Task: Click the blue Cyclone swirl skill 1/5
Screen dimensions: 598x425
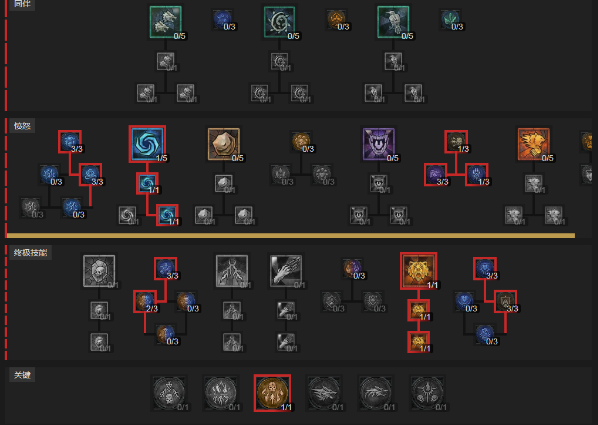Action: coord(147,144)
